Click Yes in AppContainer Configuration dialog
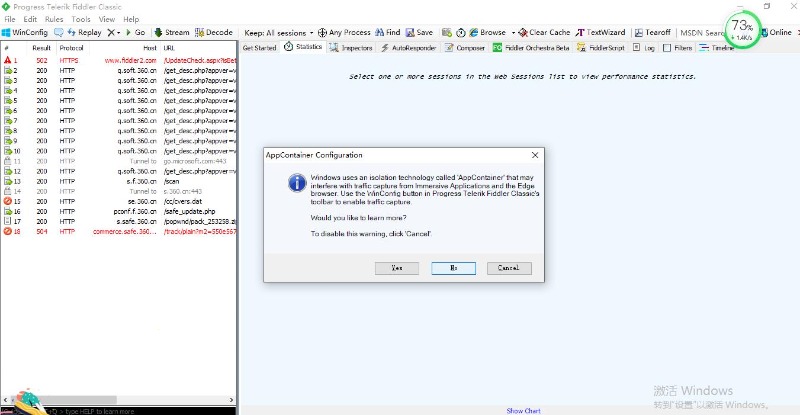Screen dimensions: 800x415 point(397,268)
